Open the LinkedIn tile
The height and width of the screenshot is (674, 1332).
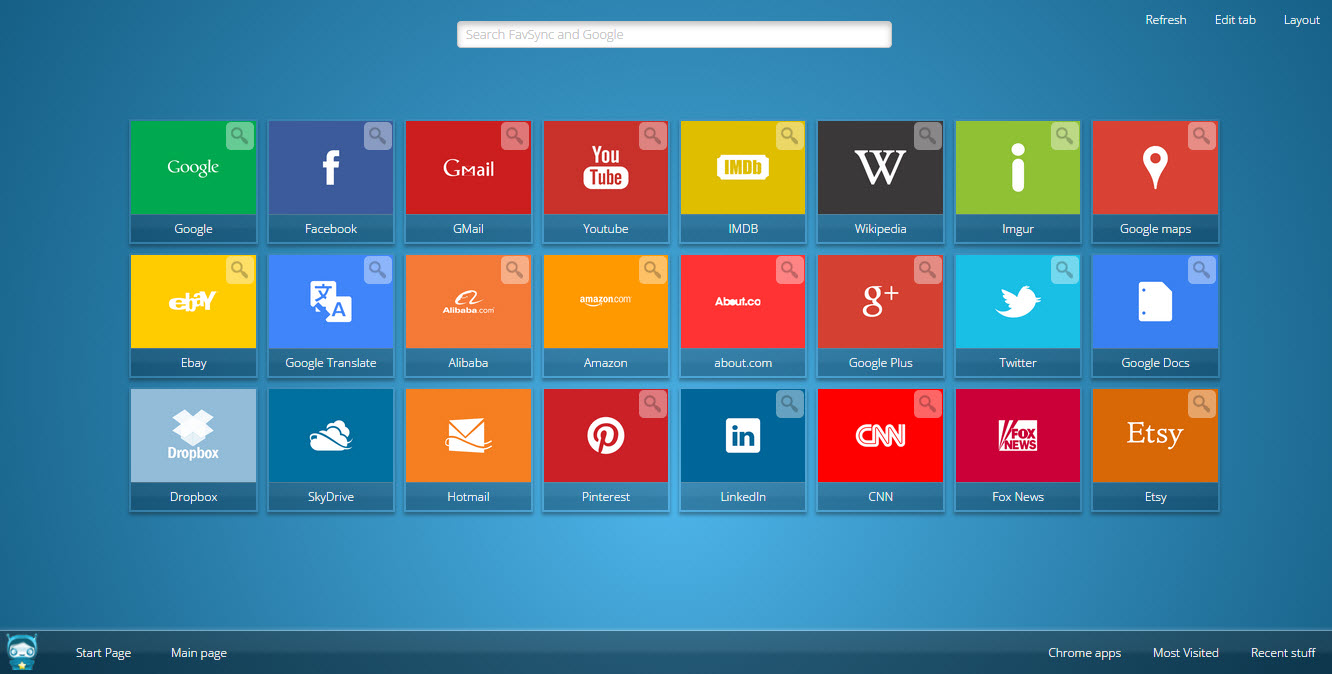(x=743, y=437)
